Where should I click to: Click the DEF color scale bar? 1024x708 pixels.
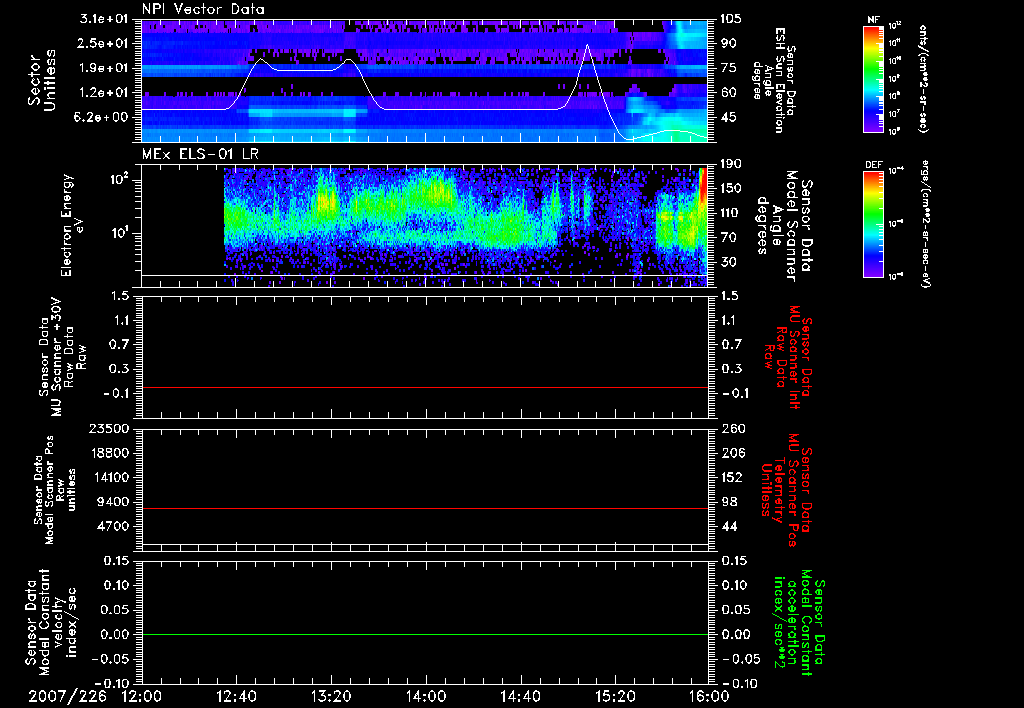(874, 224)
